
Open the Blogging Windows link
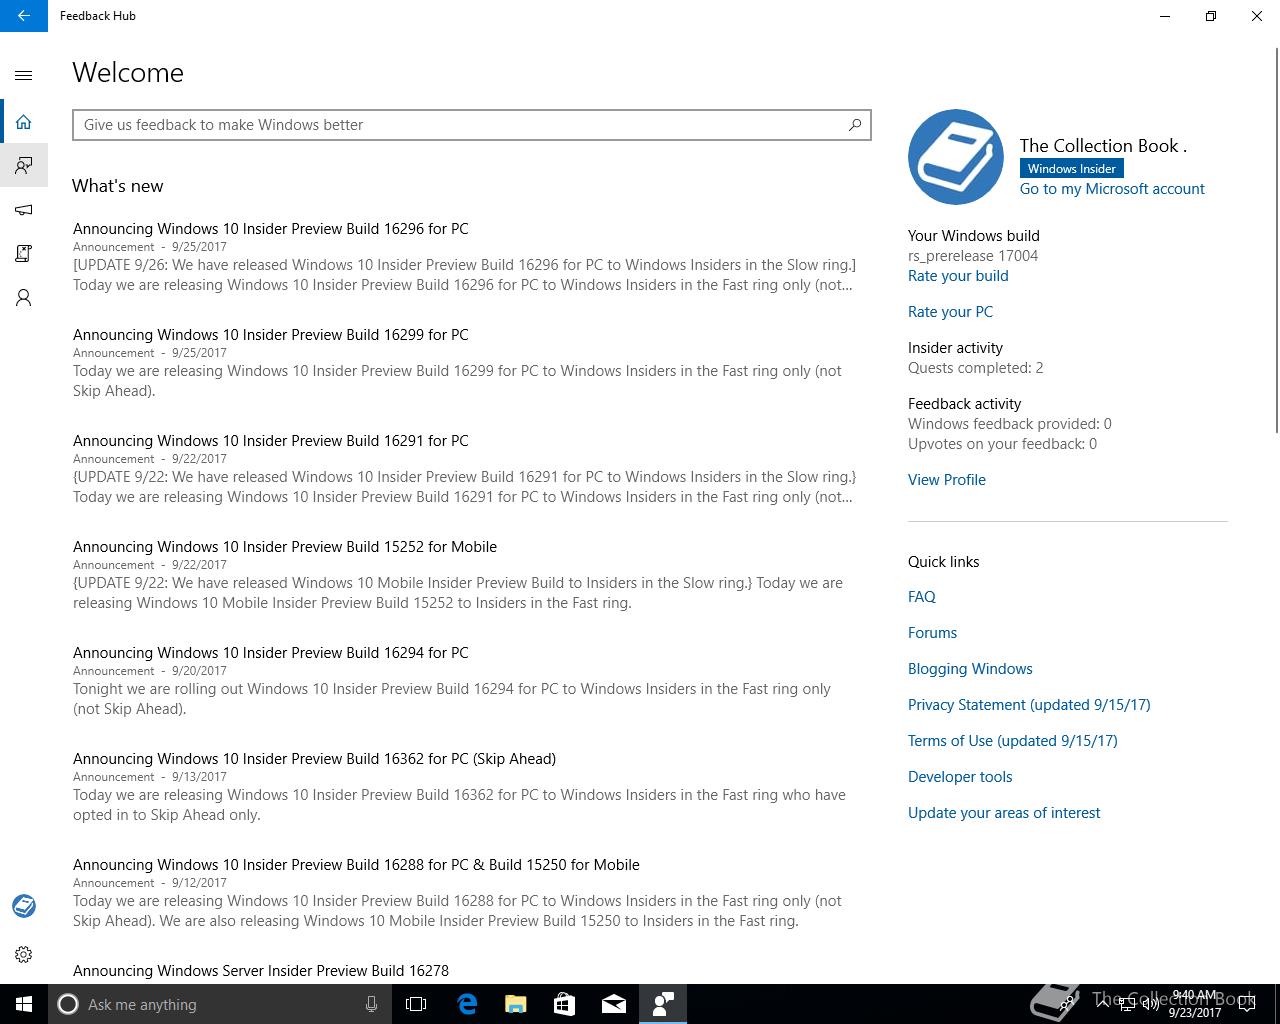tap(970, 669)
